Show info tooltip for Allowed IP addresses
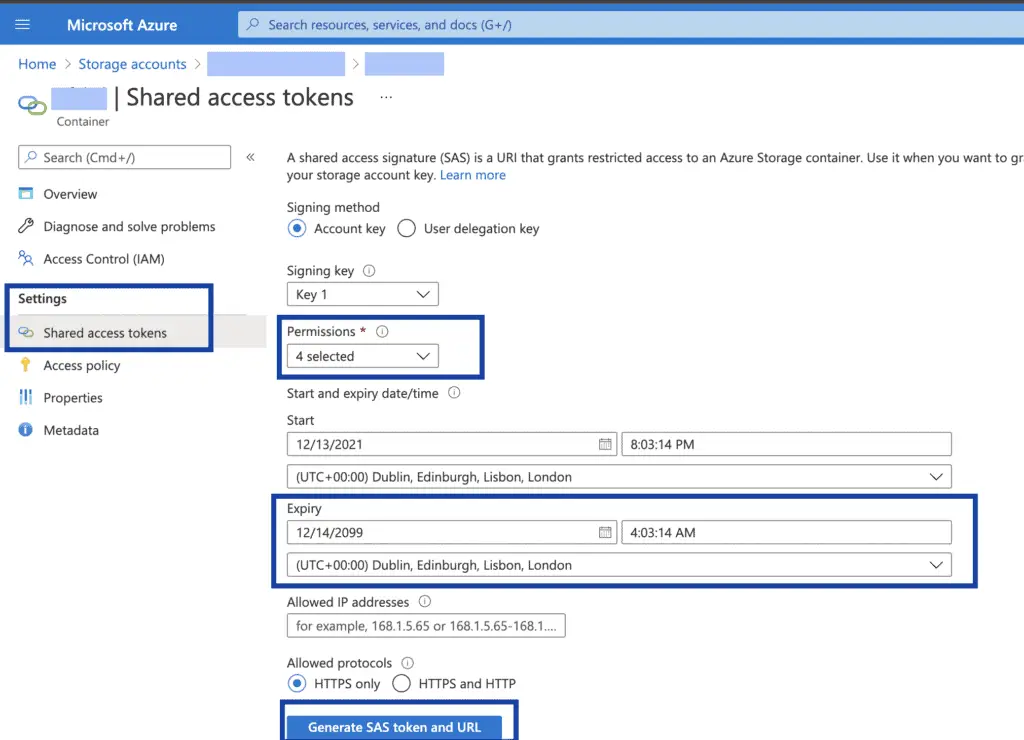Screen dimensions: 1024x740 [x=424, y=602]
